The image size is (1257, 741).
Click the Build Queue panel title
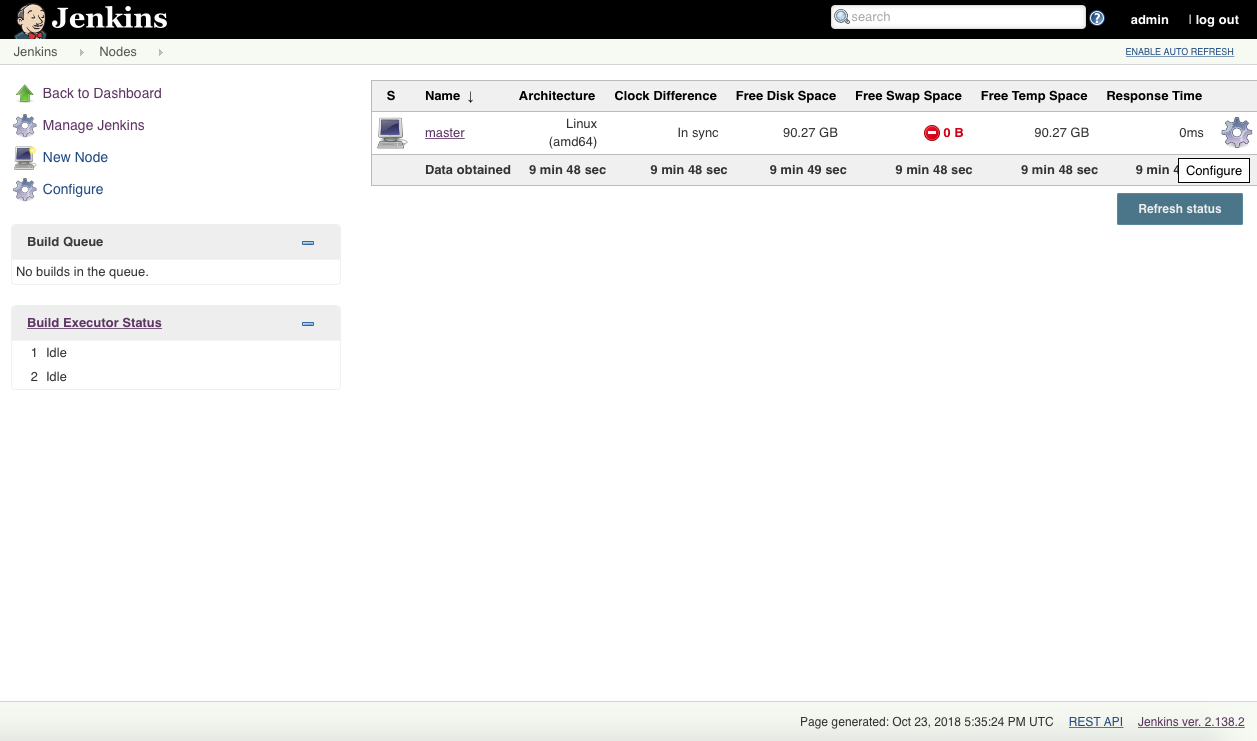(x=65, y=242)
